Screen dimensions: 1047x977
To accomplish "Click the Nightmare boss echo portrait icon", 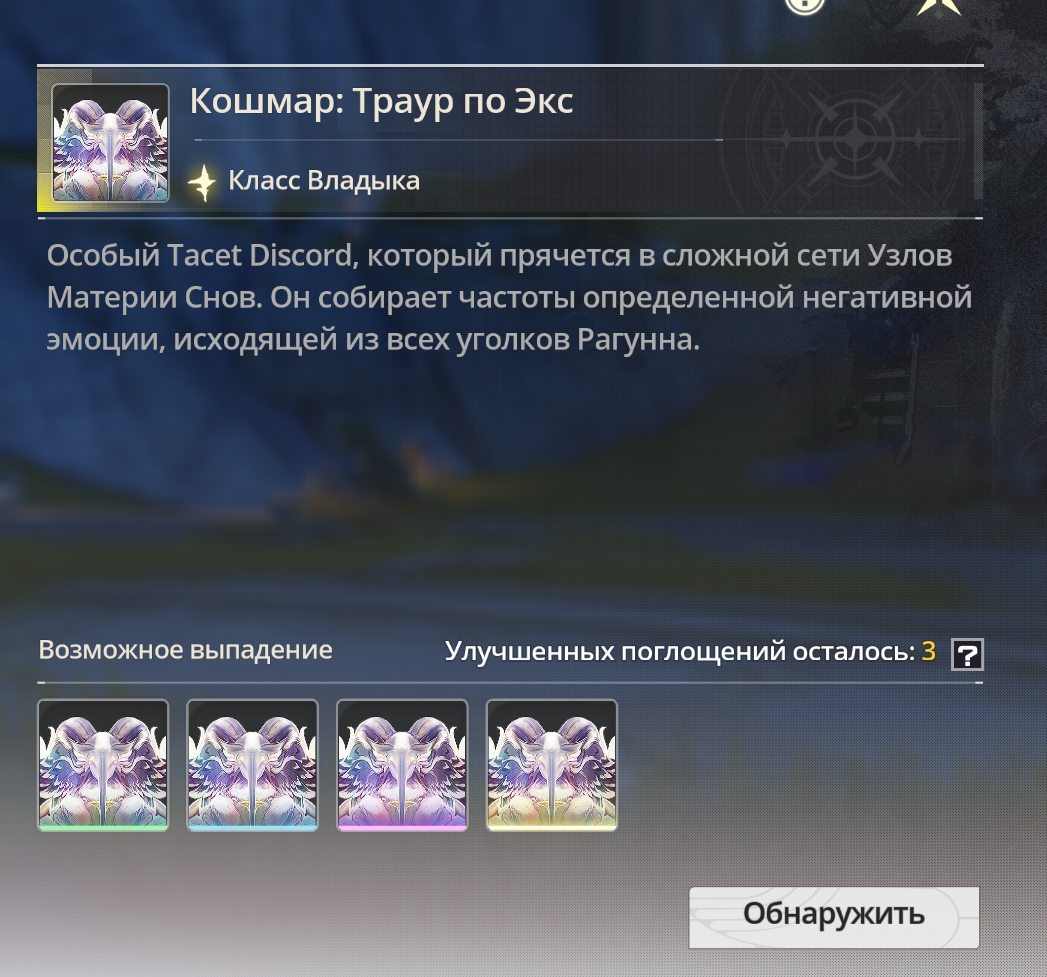I will 110,142.
